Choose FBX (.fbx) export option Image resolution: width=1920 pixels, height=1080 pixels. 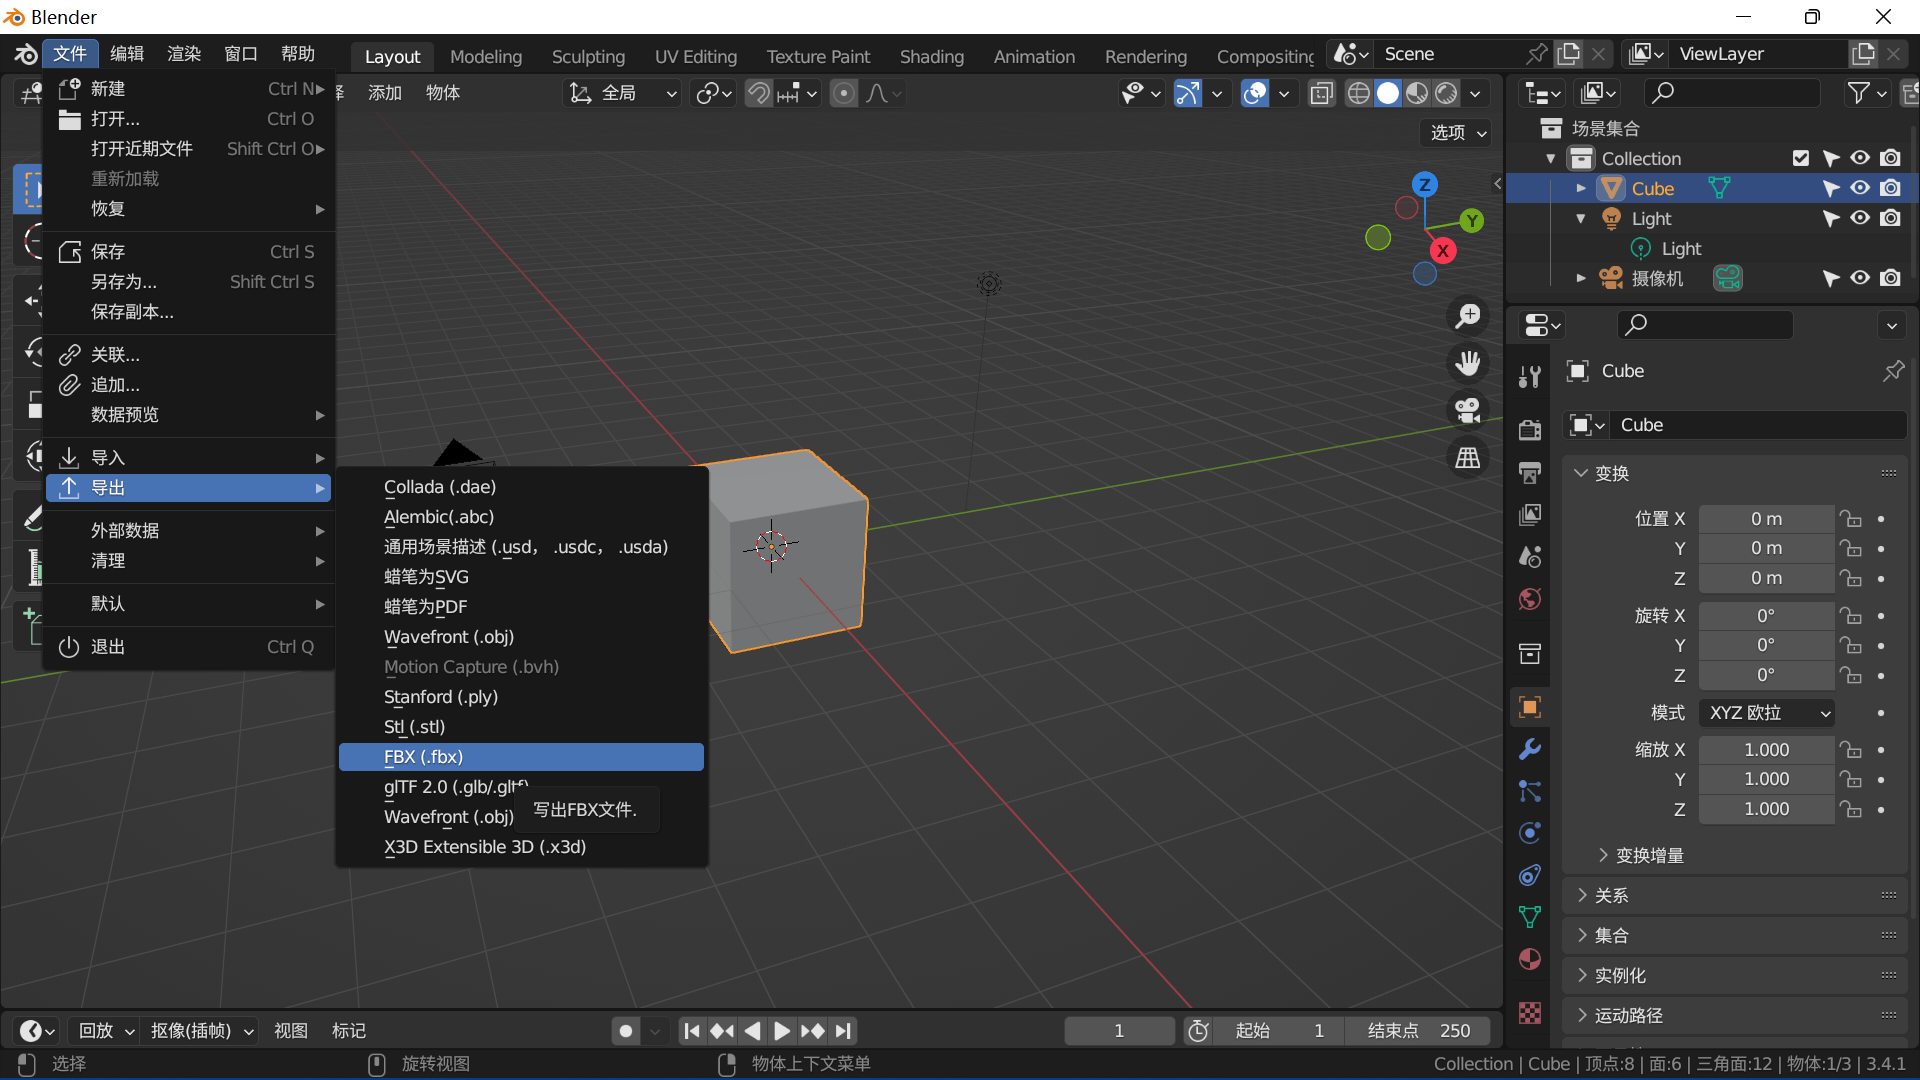[521, 757]
